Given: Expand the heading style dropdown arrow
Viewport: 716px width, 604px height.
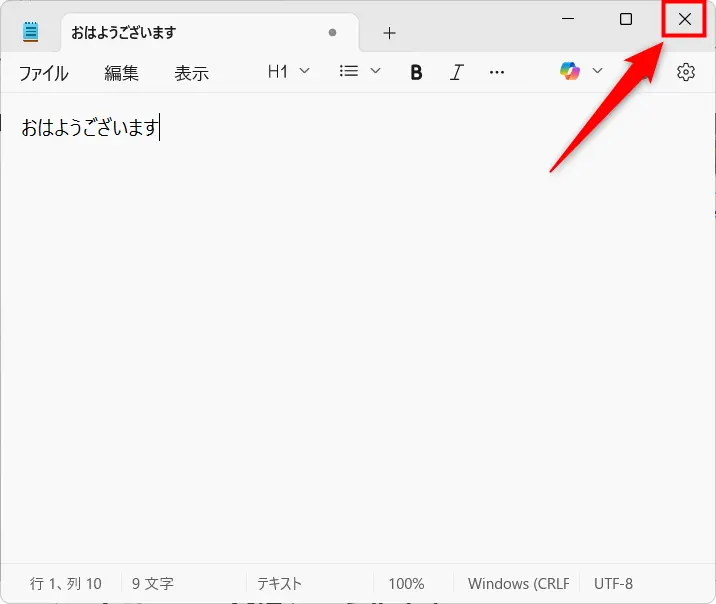Looking at the screenshot, I should tap(305, 71).
